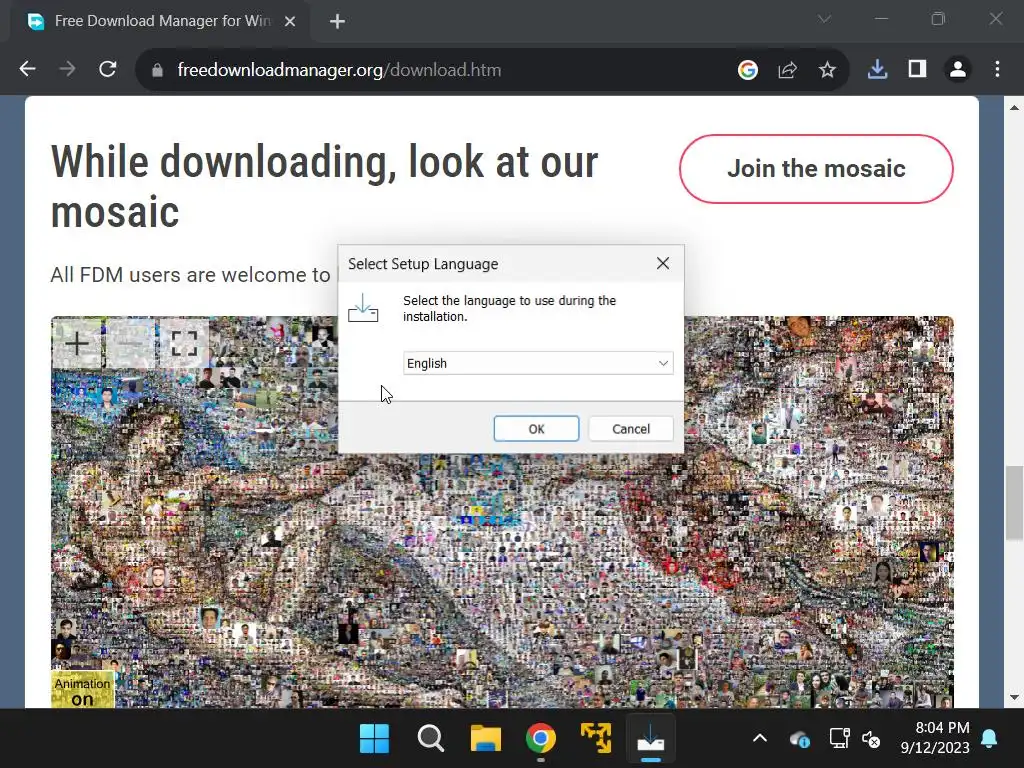Click the browser forward arrow

pos(67,69)
